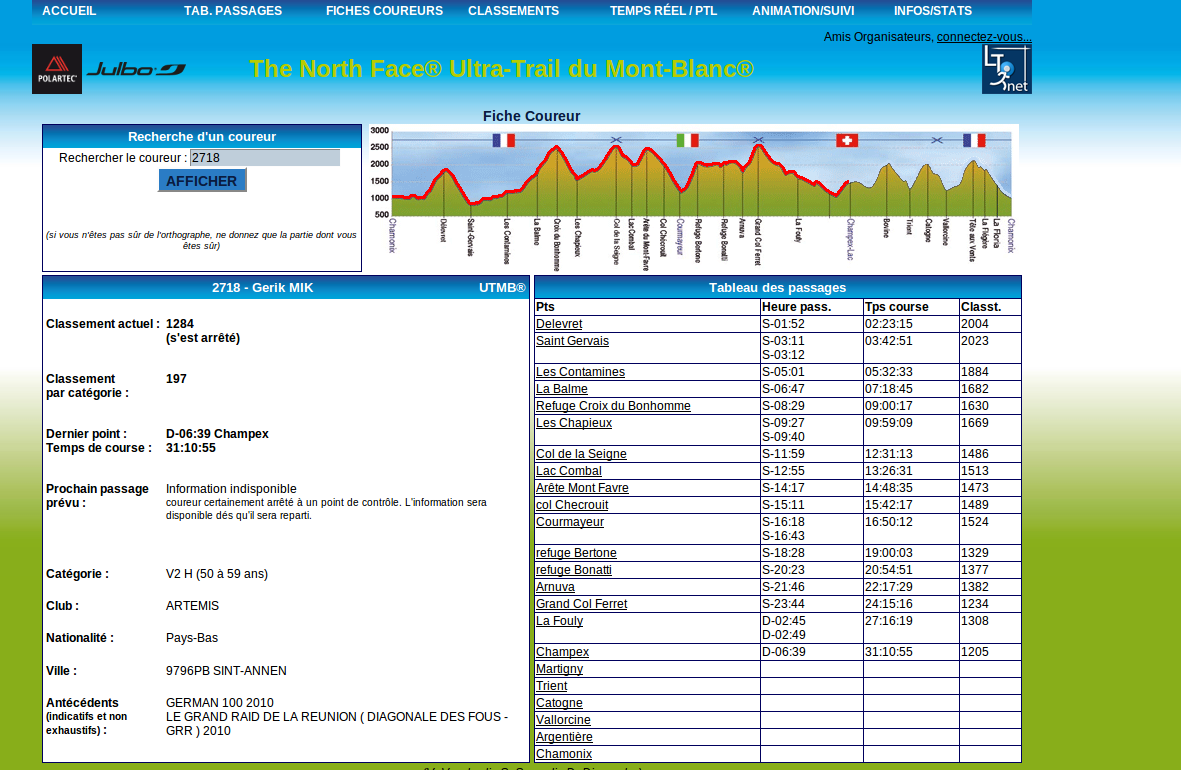
Task: Open the CLASSEMENTS menu
Action: 514,11
